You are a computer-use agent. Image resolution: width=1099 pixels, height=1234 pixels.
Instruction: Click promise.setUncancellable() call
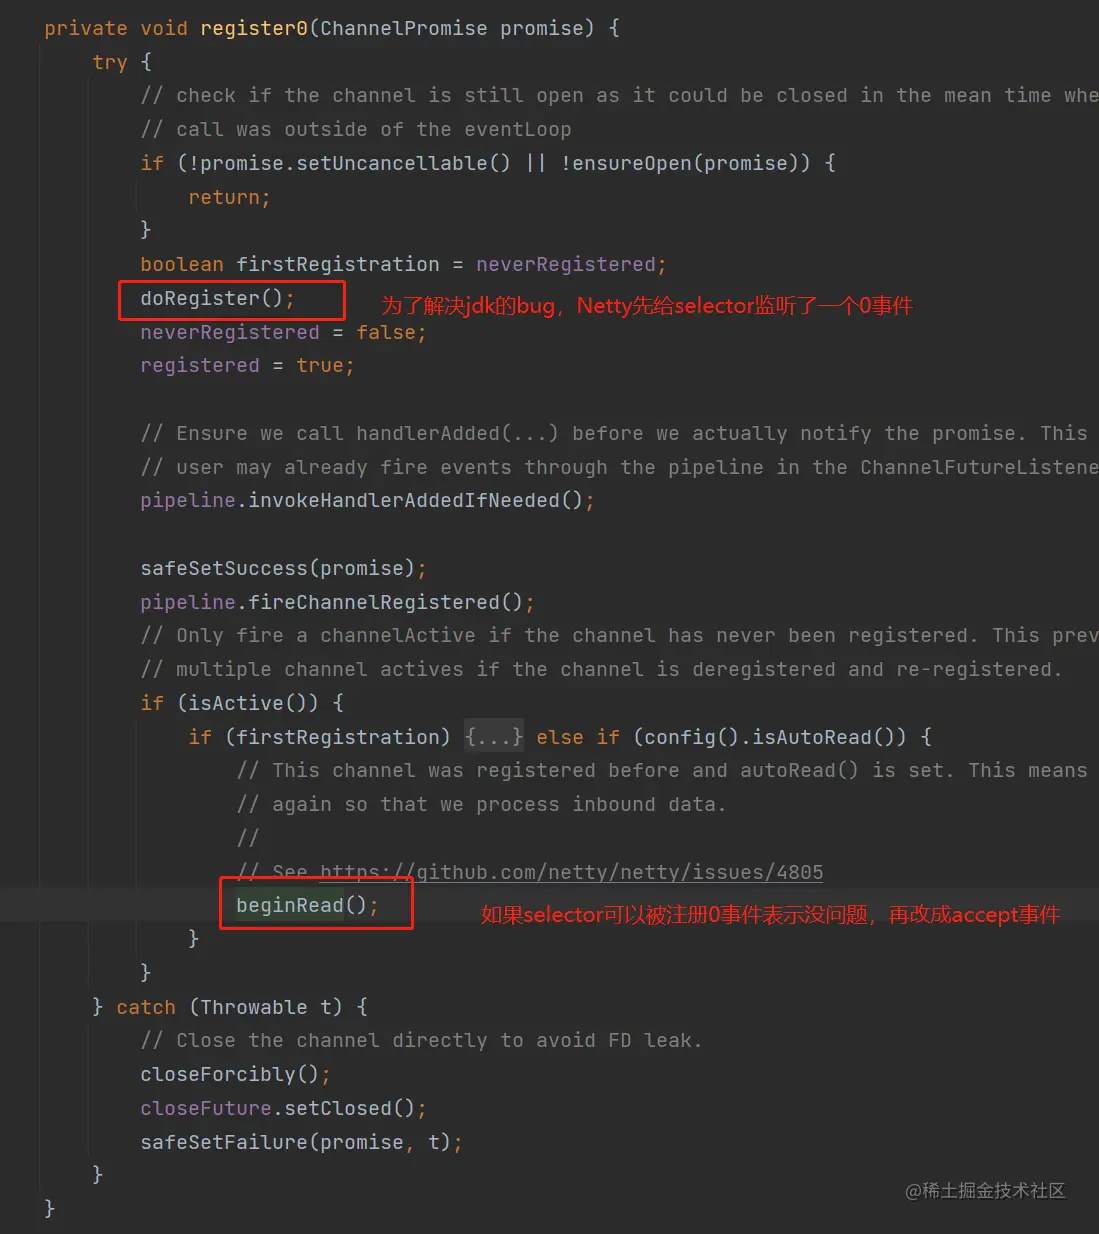click(x=355, y=163)
